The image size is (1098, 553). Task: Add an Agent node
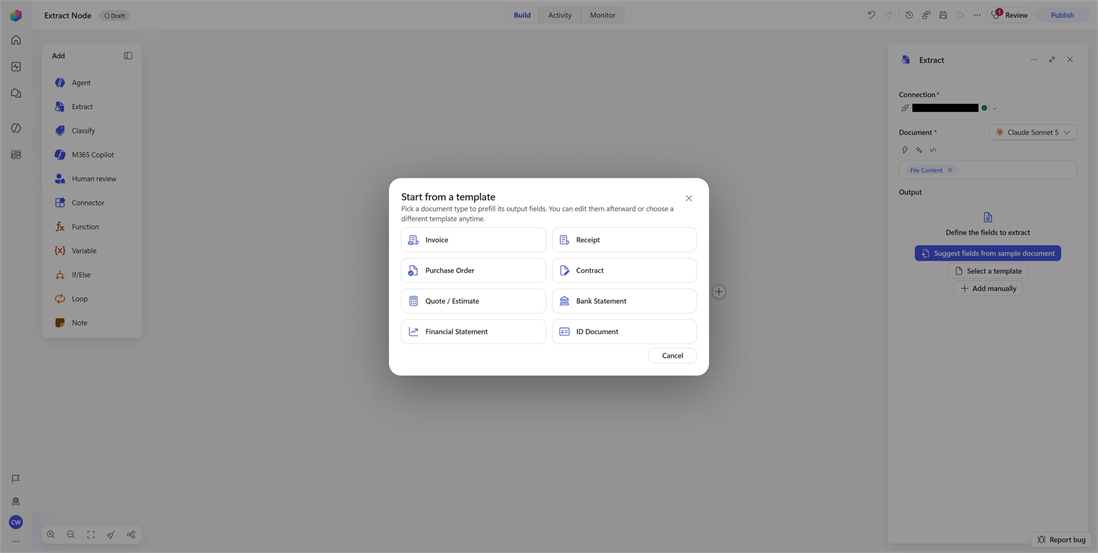click(92, 83)
